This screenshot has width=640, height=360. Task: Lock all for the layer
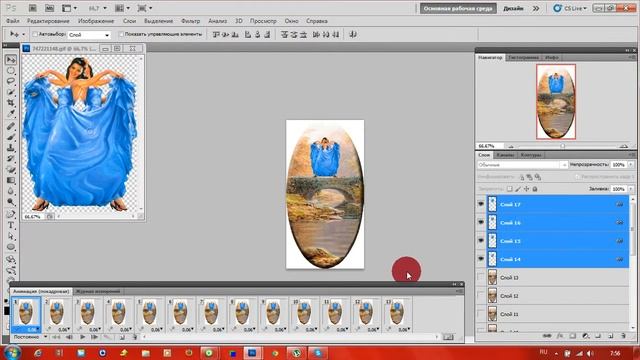[535, 189]
